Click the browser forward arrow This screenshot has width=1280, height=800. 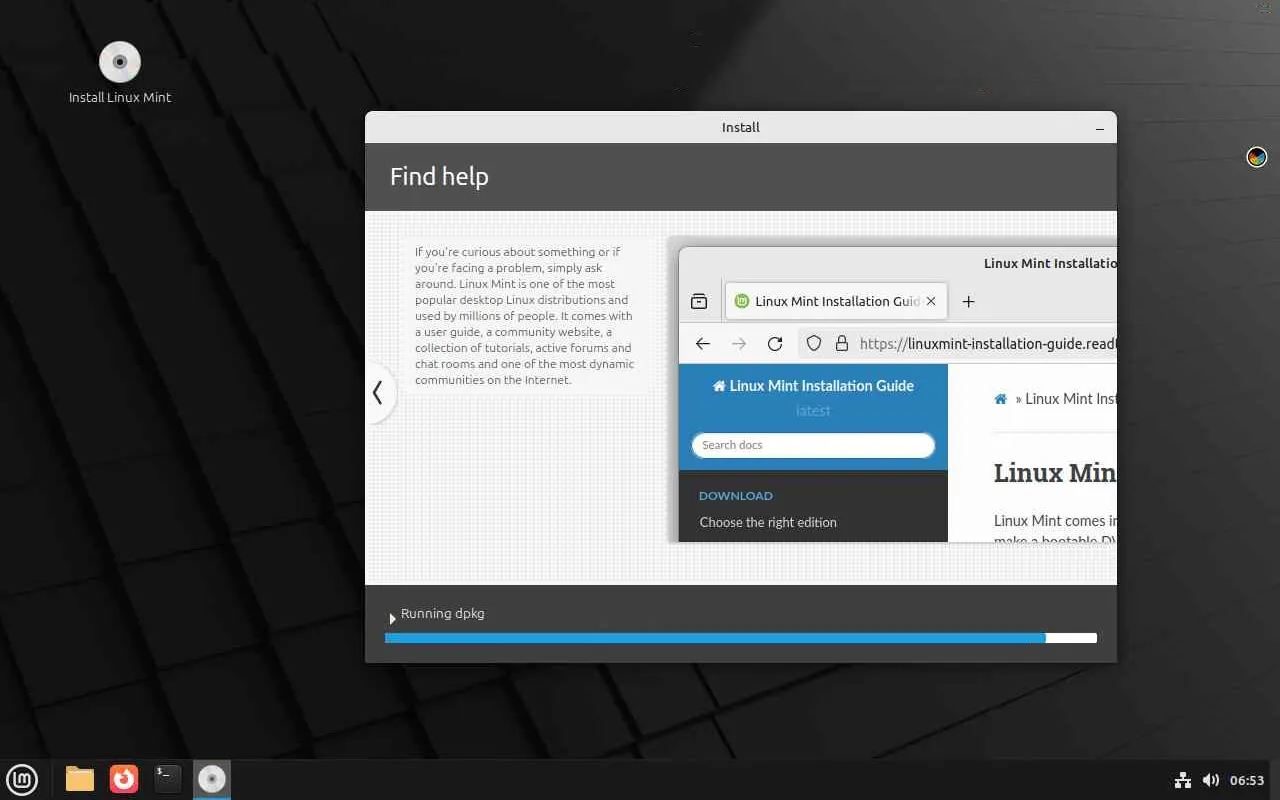[739, 343]
